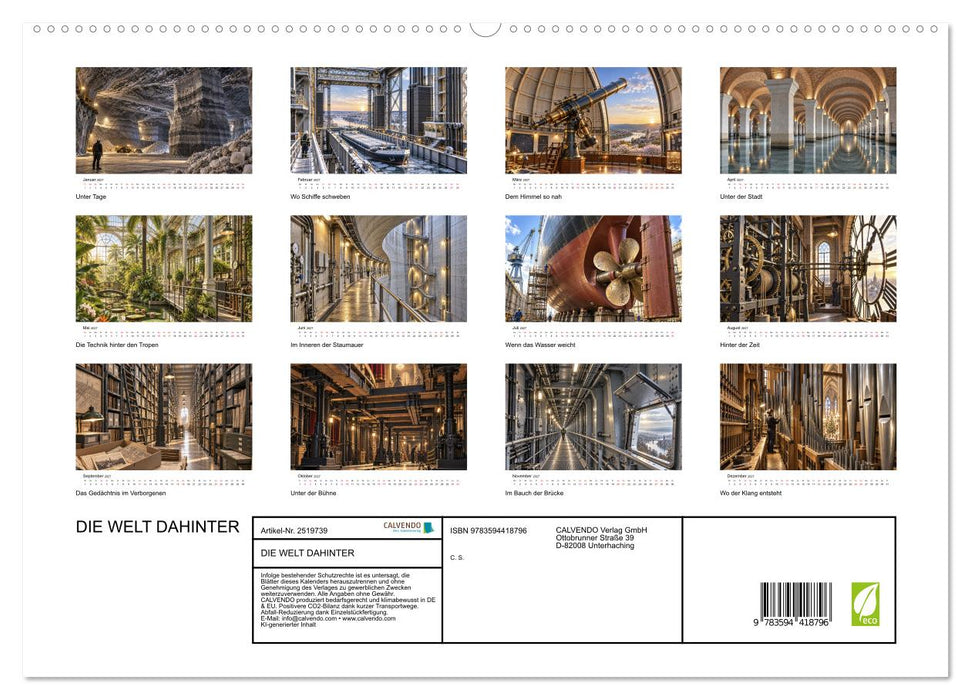Select the organ pipes image 'Wo der Klang entsteht'
The image size is (971, 700).
[x=808, y=416]
